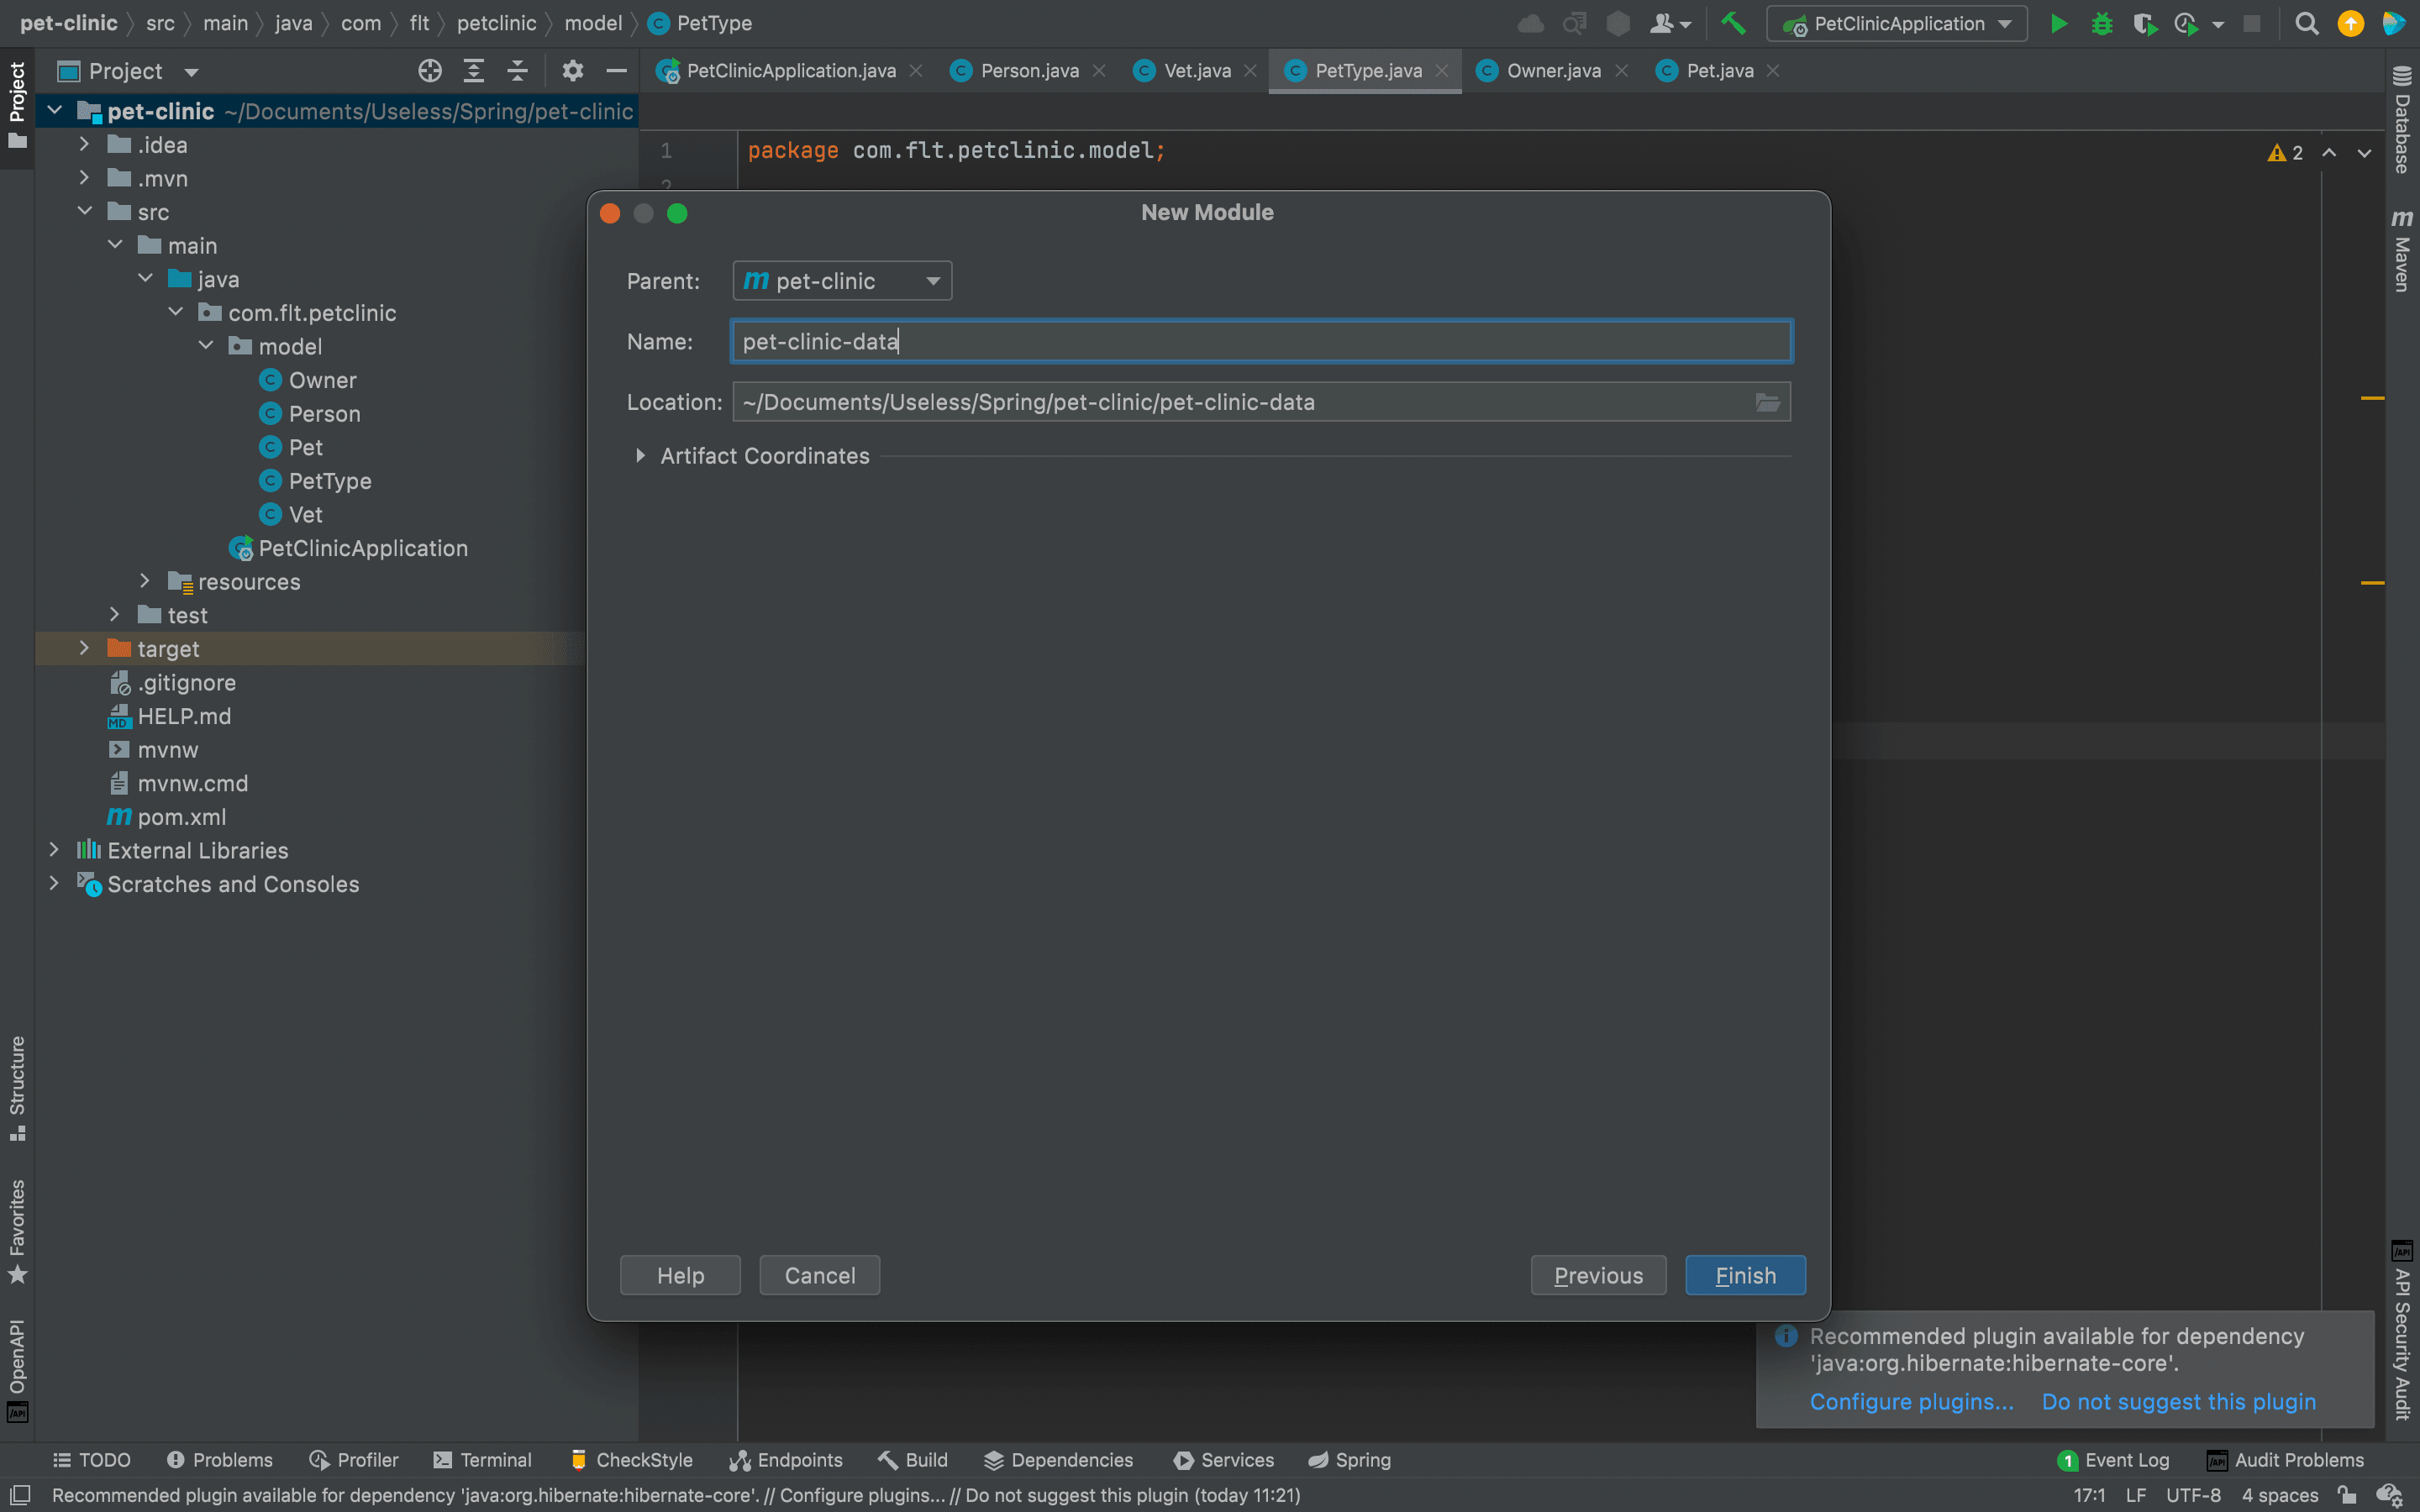Open the Maven tool window
2420x1512 pixels.
[x=2402, y=250]
